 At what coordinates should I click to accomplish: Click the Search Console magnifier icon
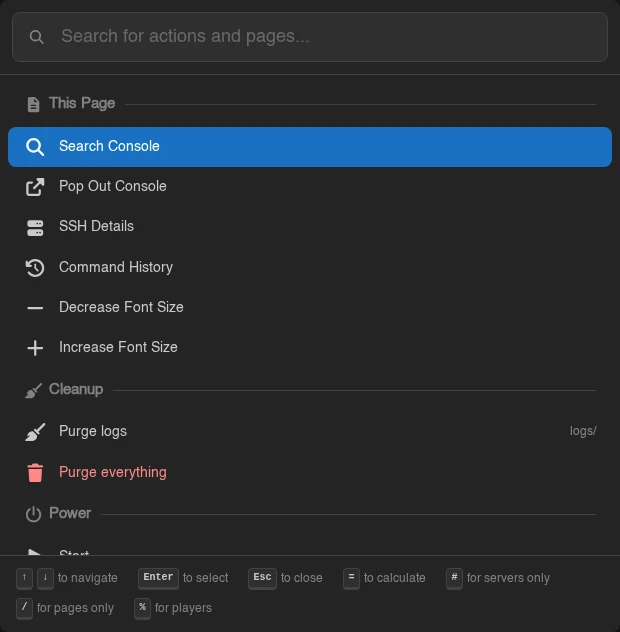tap(35, 147)
